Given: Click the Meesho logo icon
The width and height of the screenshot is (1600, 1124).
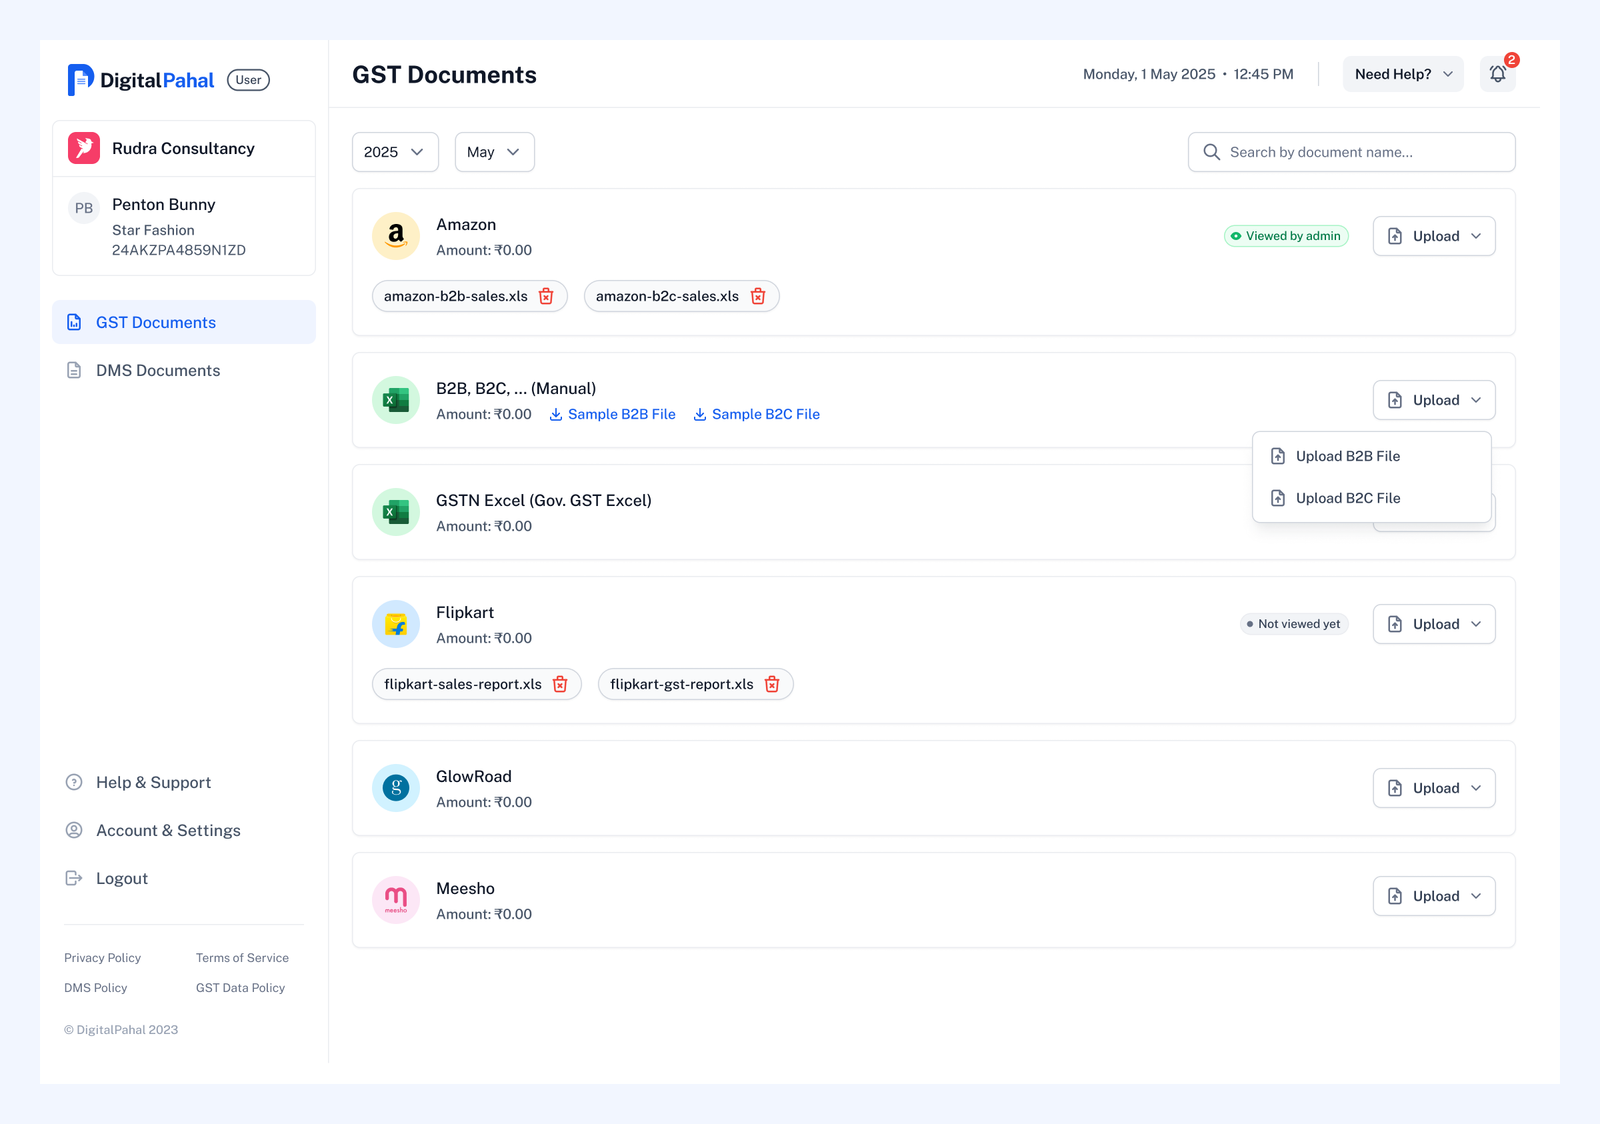Looking at the screenshot, I should click(396, 900).
